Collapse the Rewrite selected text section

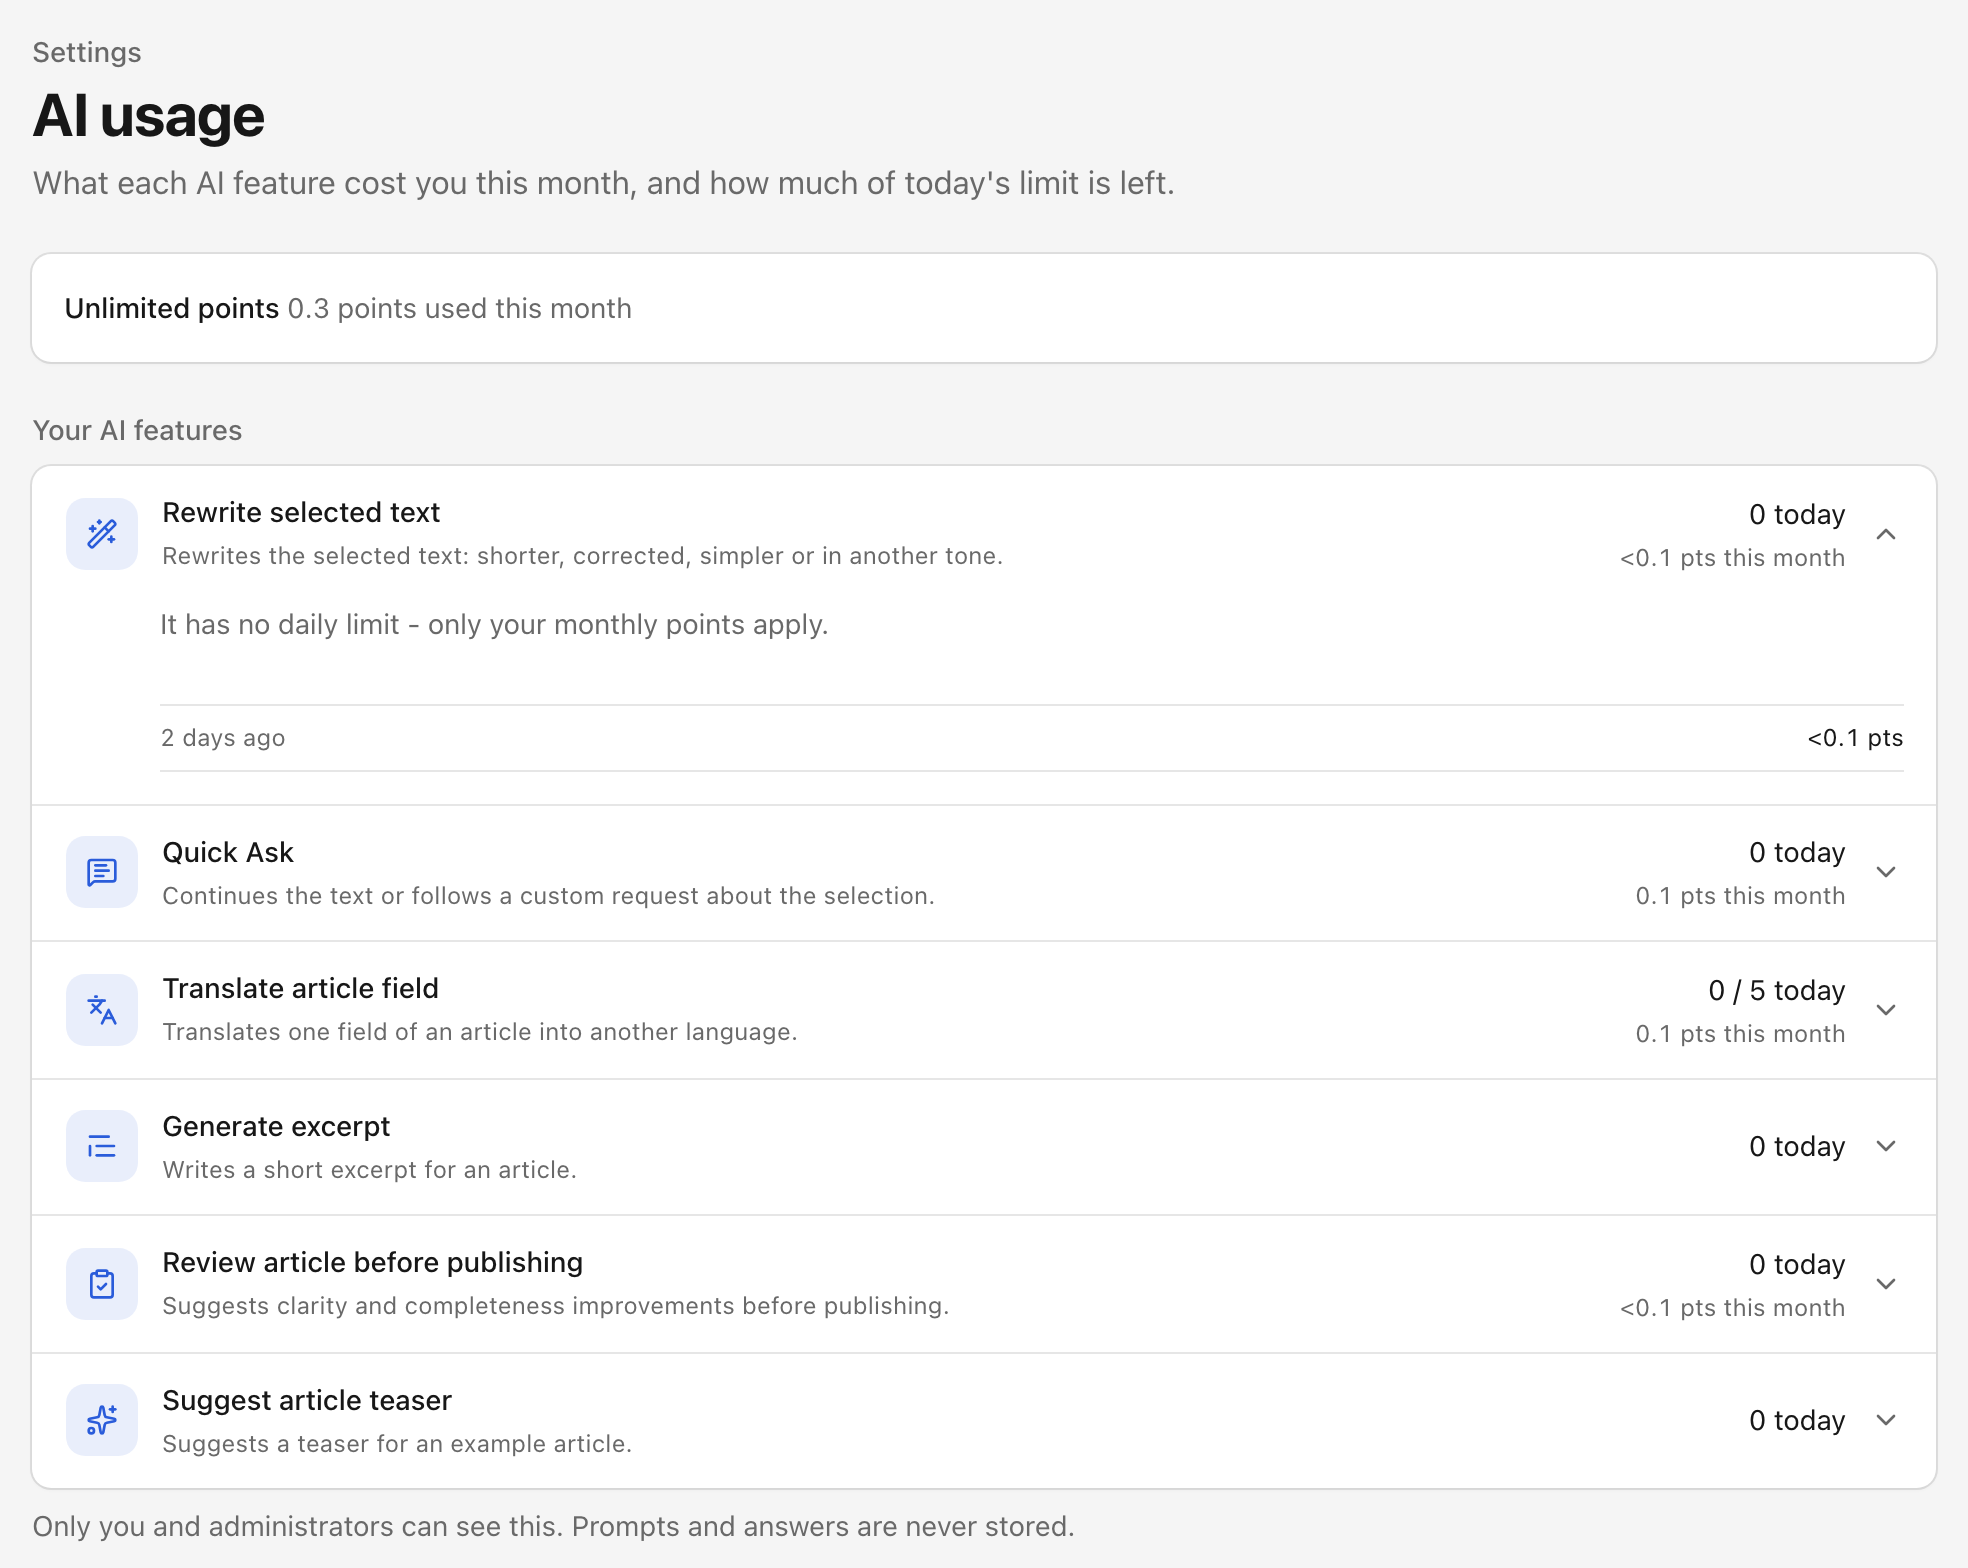1886,535
